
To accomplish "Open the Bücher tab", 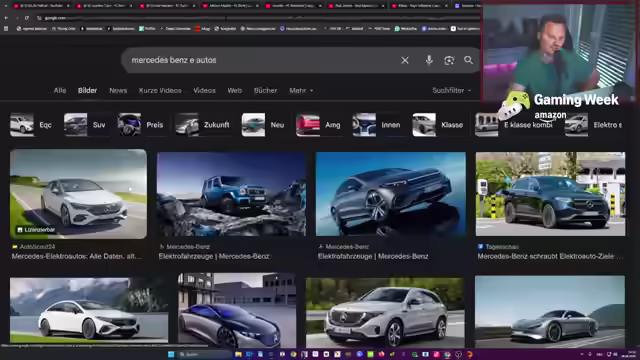I will [265, 91].
